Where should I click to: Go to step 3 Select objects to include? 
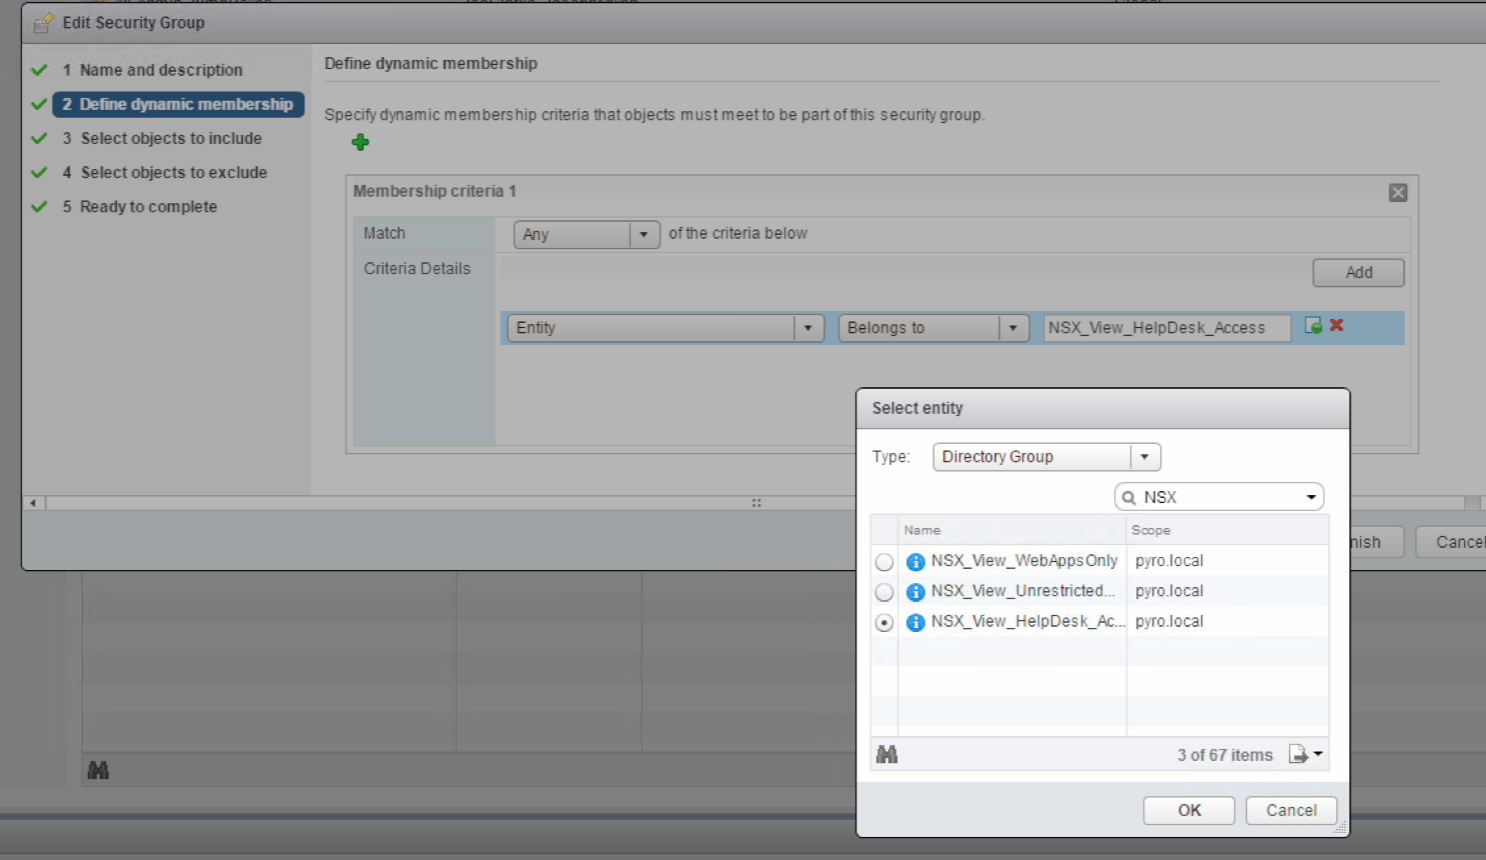click(x=171, y=138)
